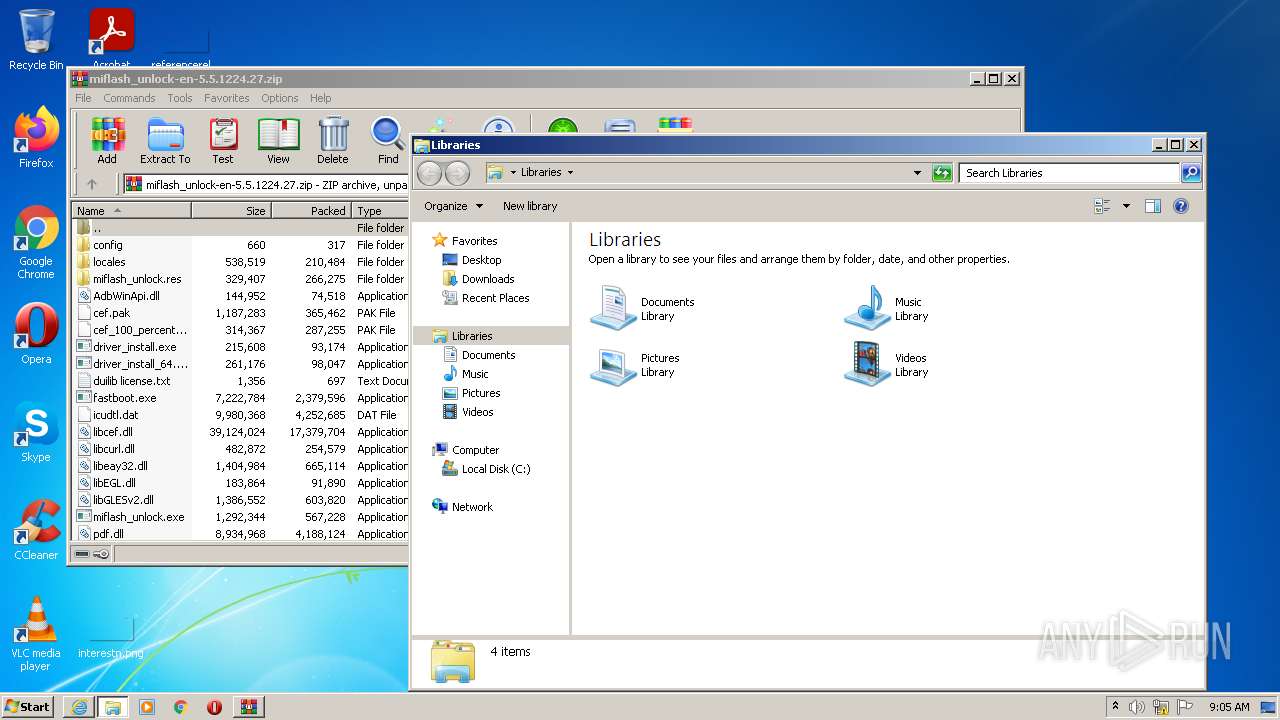This screenshot has width=1280, height=720.
Task: Select Network in navigation pane
Action: pos(472,507)
